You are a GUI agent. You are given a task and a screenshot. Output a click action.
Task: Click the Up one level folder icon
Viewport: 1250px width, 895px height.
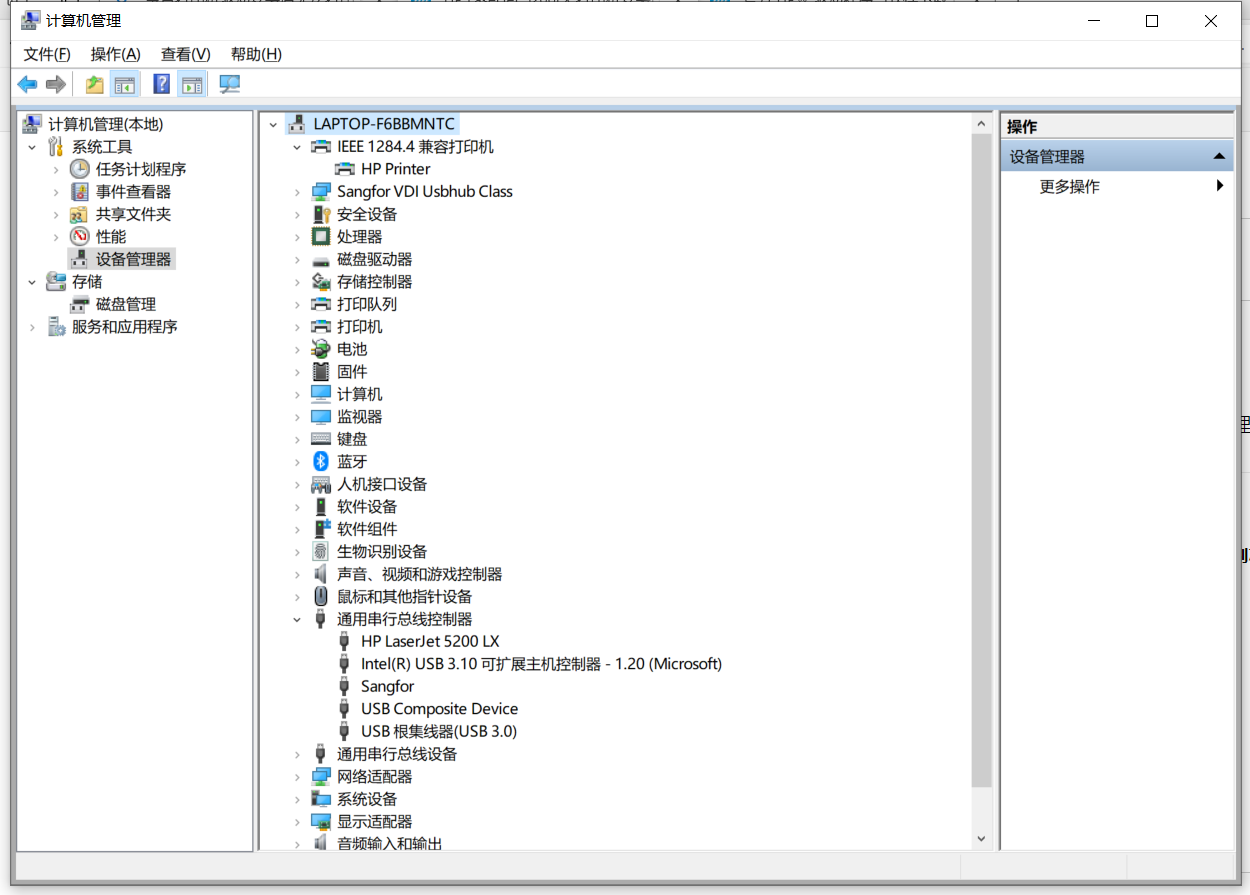coord(94,85)
